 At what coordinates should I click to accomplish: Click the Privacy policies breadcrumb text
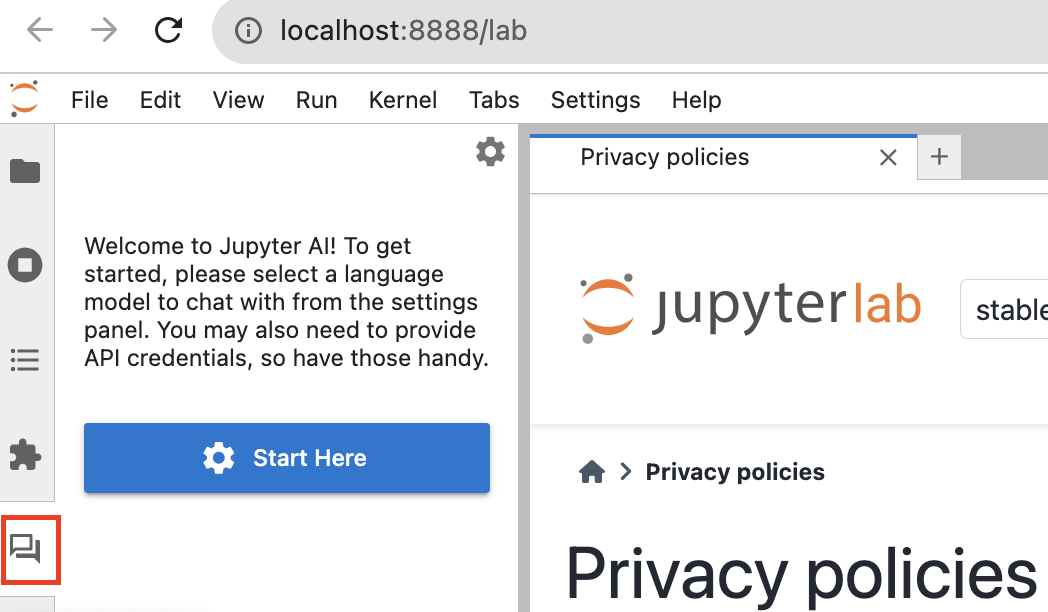[735, 472]
